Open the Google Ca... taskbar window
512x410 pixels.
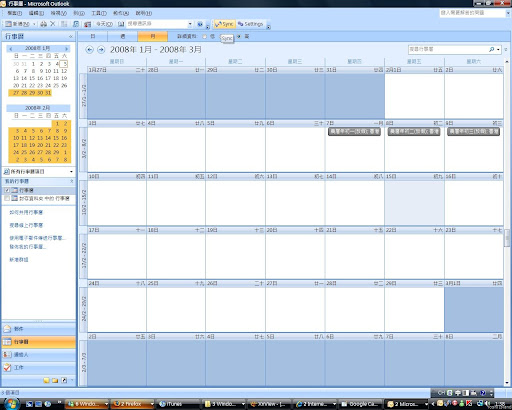(360, 404)
